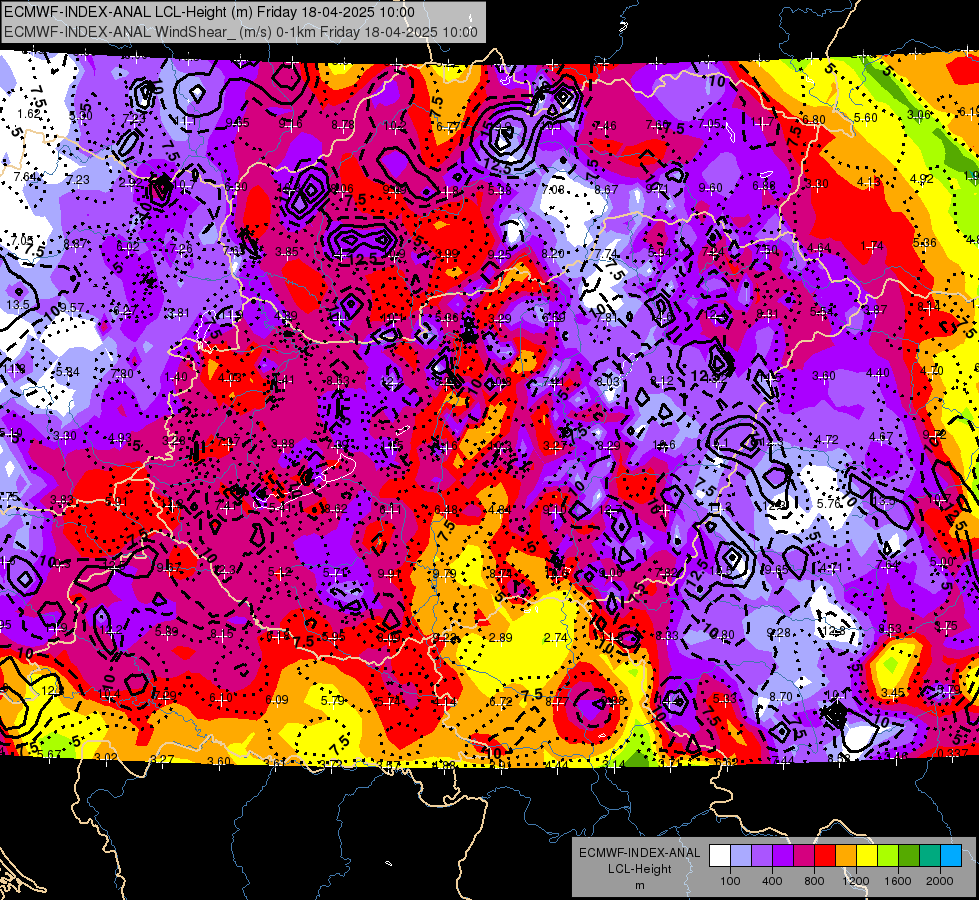Click the yellow legend swatch
This screenshot has height=900, width=979.
[867, 856]
